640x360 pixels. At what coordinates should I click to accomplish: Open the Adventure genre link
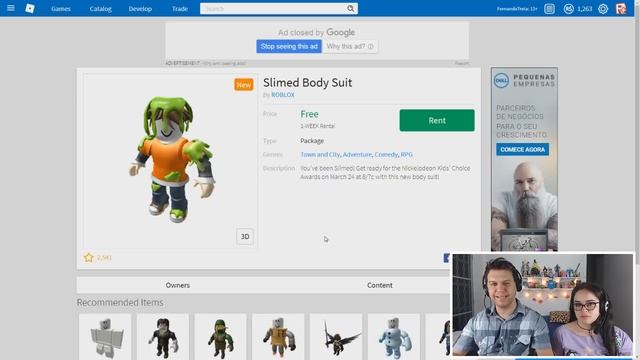[x=357, y=155]
